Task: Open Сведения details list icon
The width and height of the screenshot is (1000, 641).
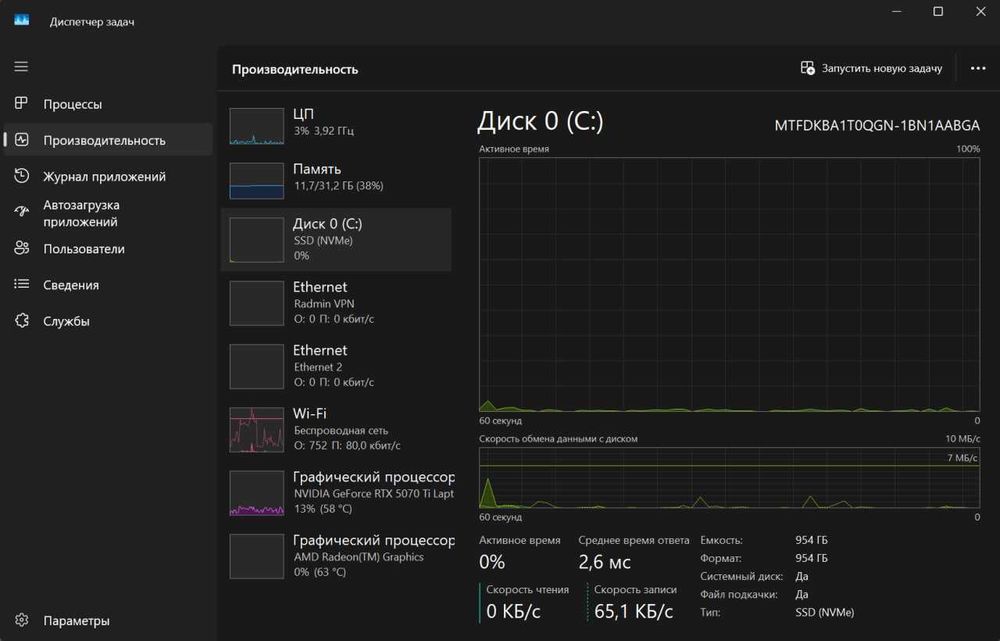Action: 21,284
